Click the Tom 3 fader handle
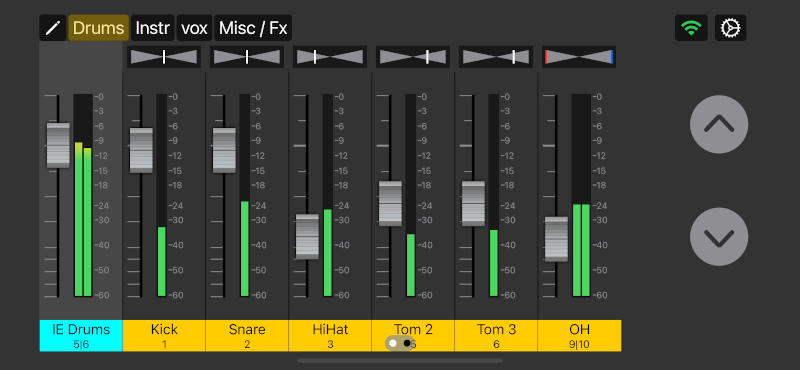This screenshot has height=370, width=800. [x=473, y=203]
